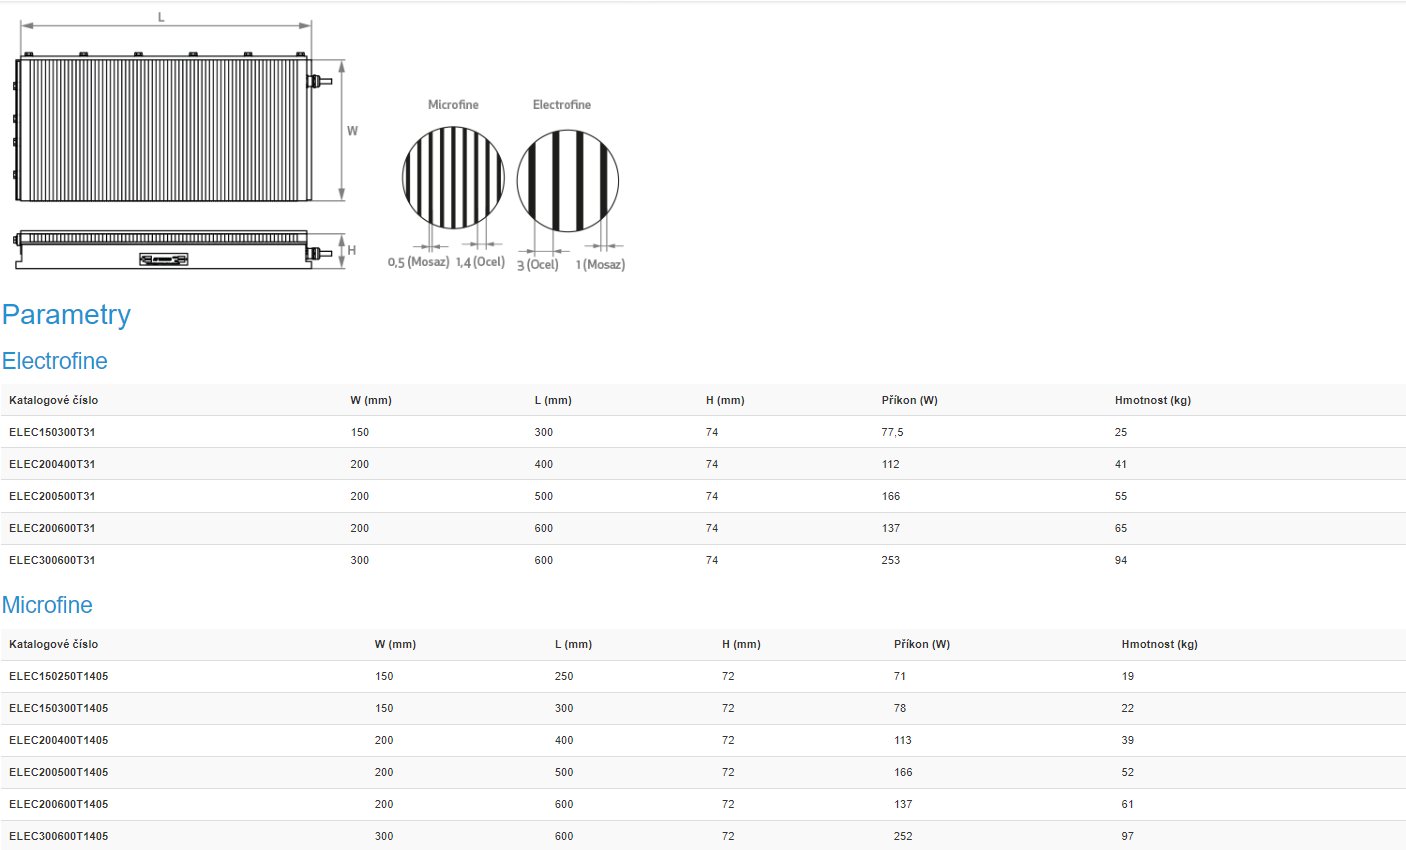The width and height of the screenshot is (1406, 850).
Task: Click the Electrofine pole pattern circle
Action: click(567, 181)
